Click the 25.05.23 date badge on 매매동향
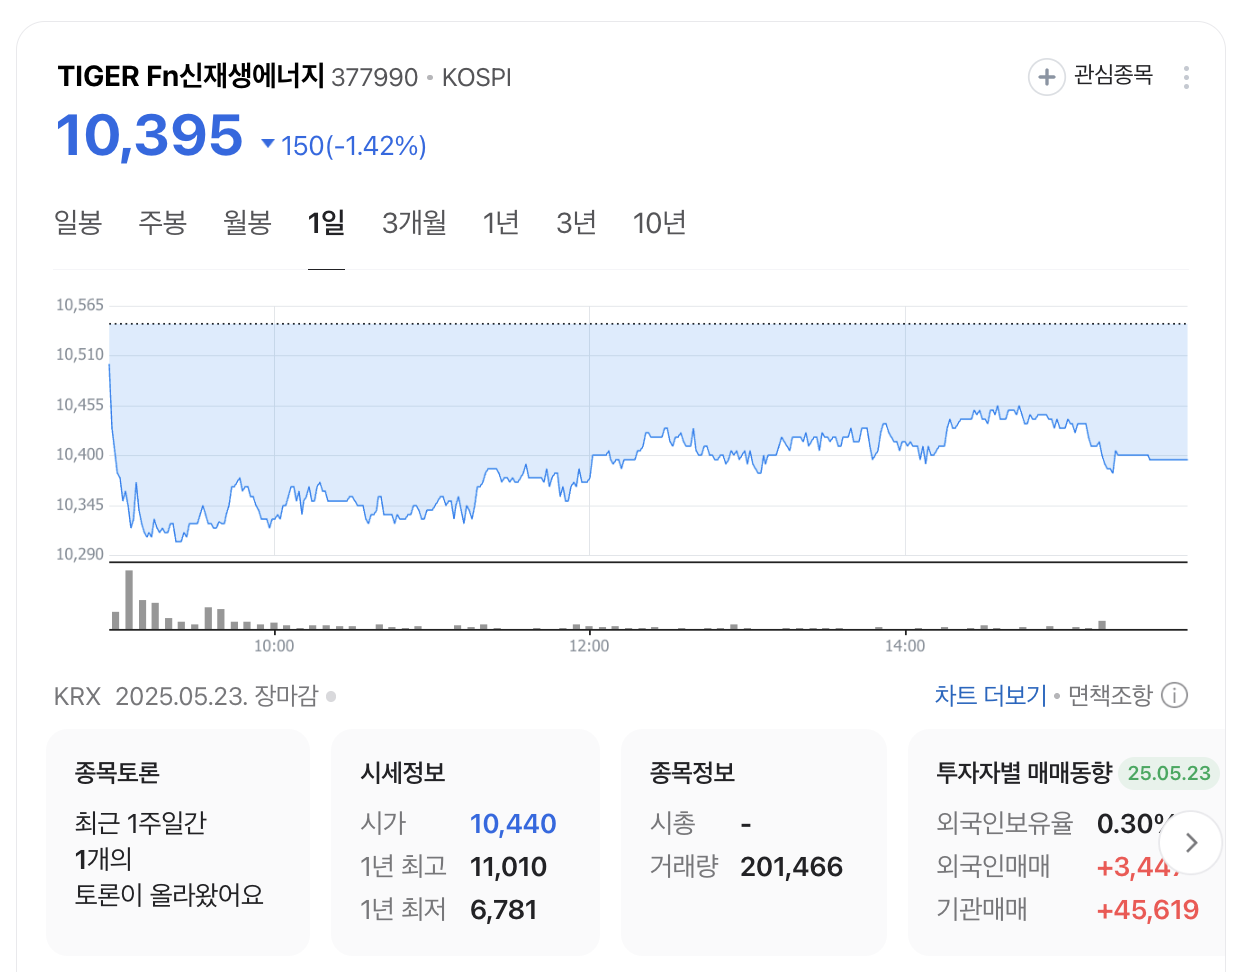The width and height of the screenshot is (1240, 972). point(1169,773)
